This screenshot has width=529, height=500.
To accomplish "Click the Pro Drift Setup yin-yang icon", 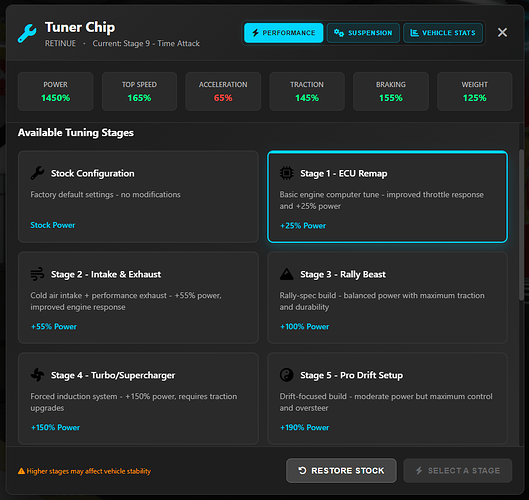I will tap(286, 375).
